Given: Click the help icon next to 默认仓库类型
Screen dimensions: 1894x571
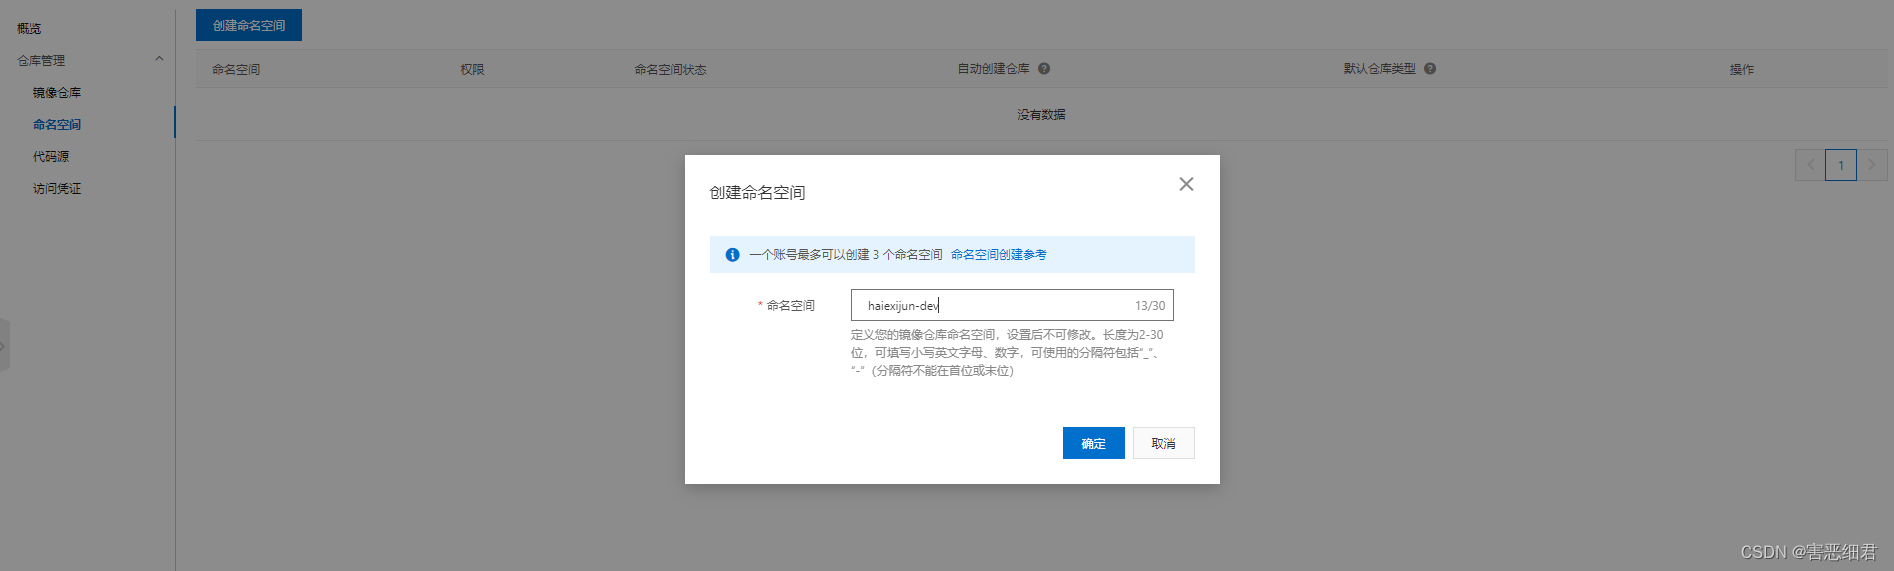Looking at the screenshot, I should (x=1430, y=69).
